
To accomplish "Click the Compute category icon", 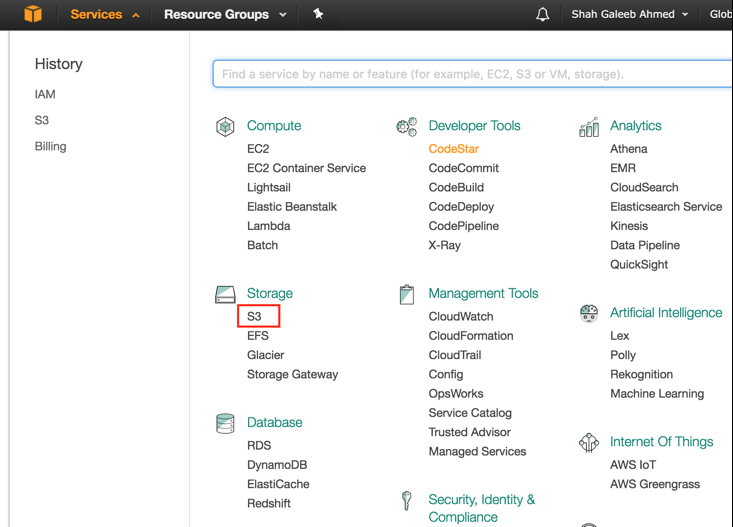I will pyautogui.click(x=225, y=127).
